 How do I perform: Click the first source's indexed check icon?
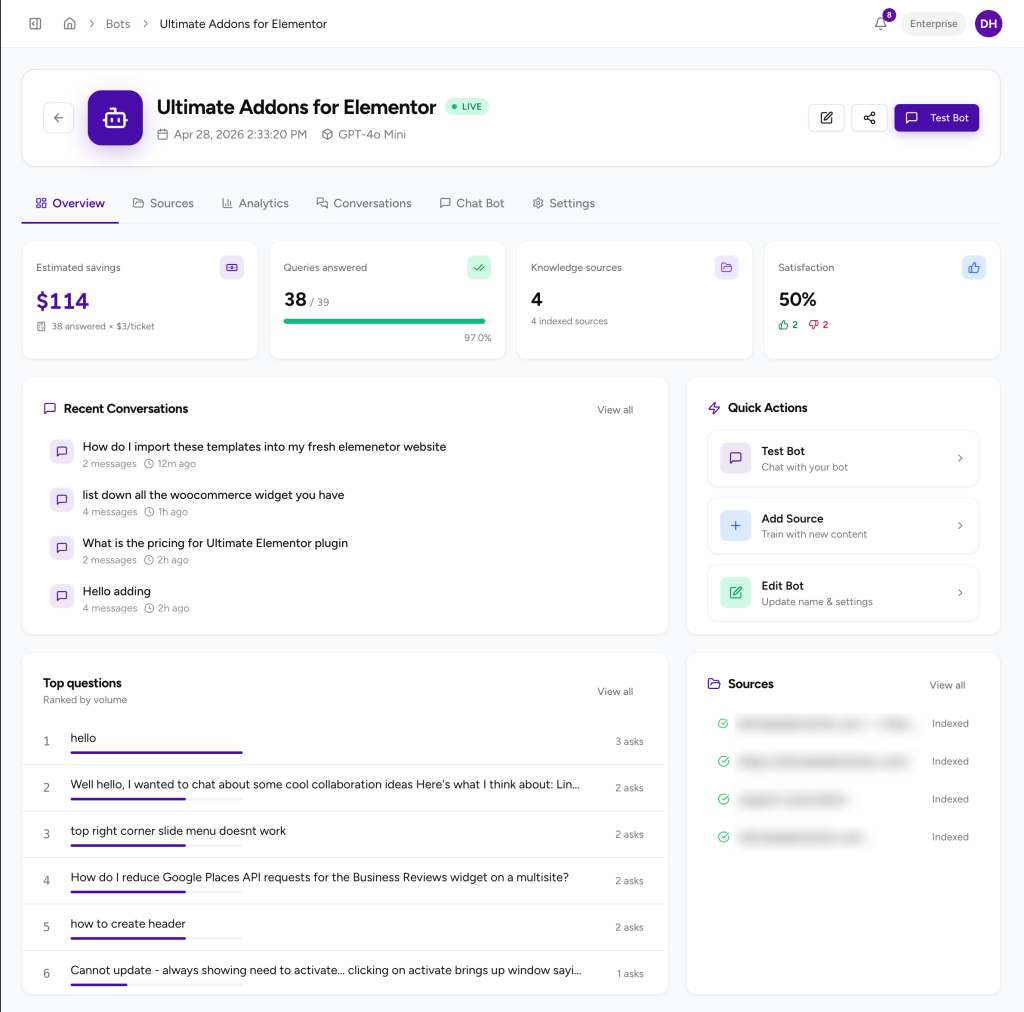(723, 723)
